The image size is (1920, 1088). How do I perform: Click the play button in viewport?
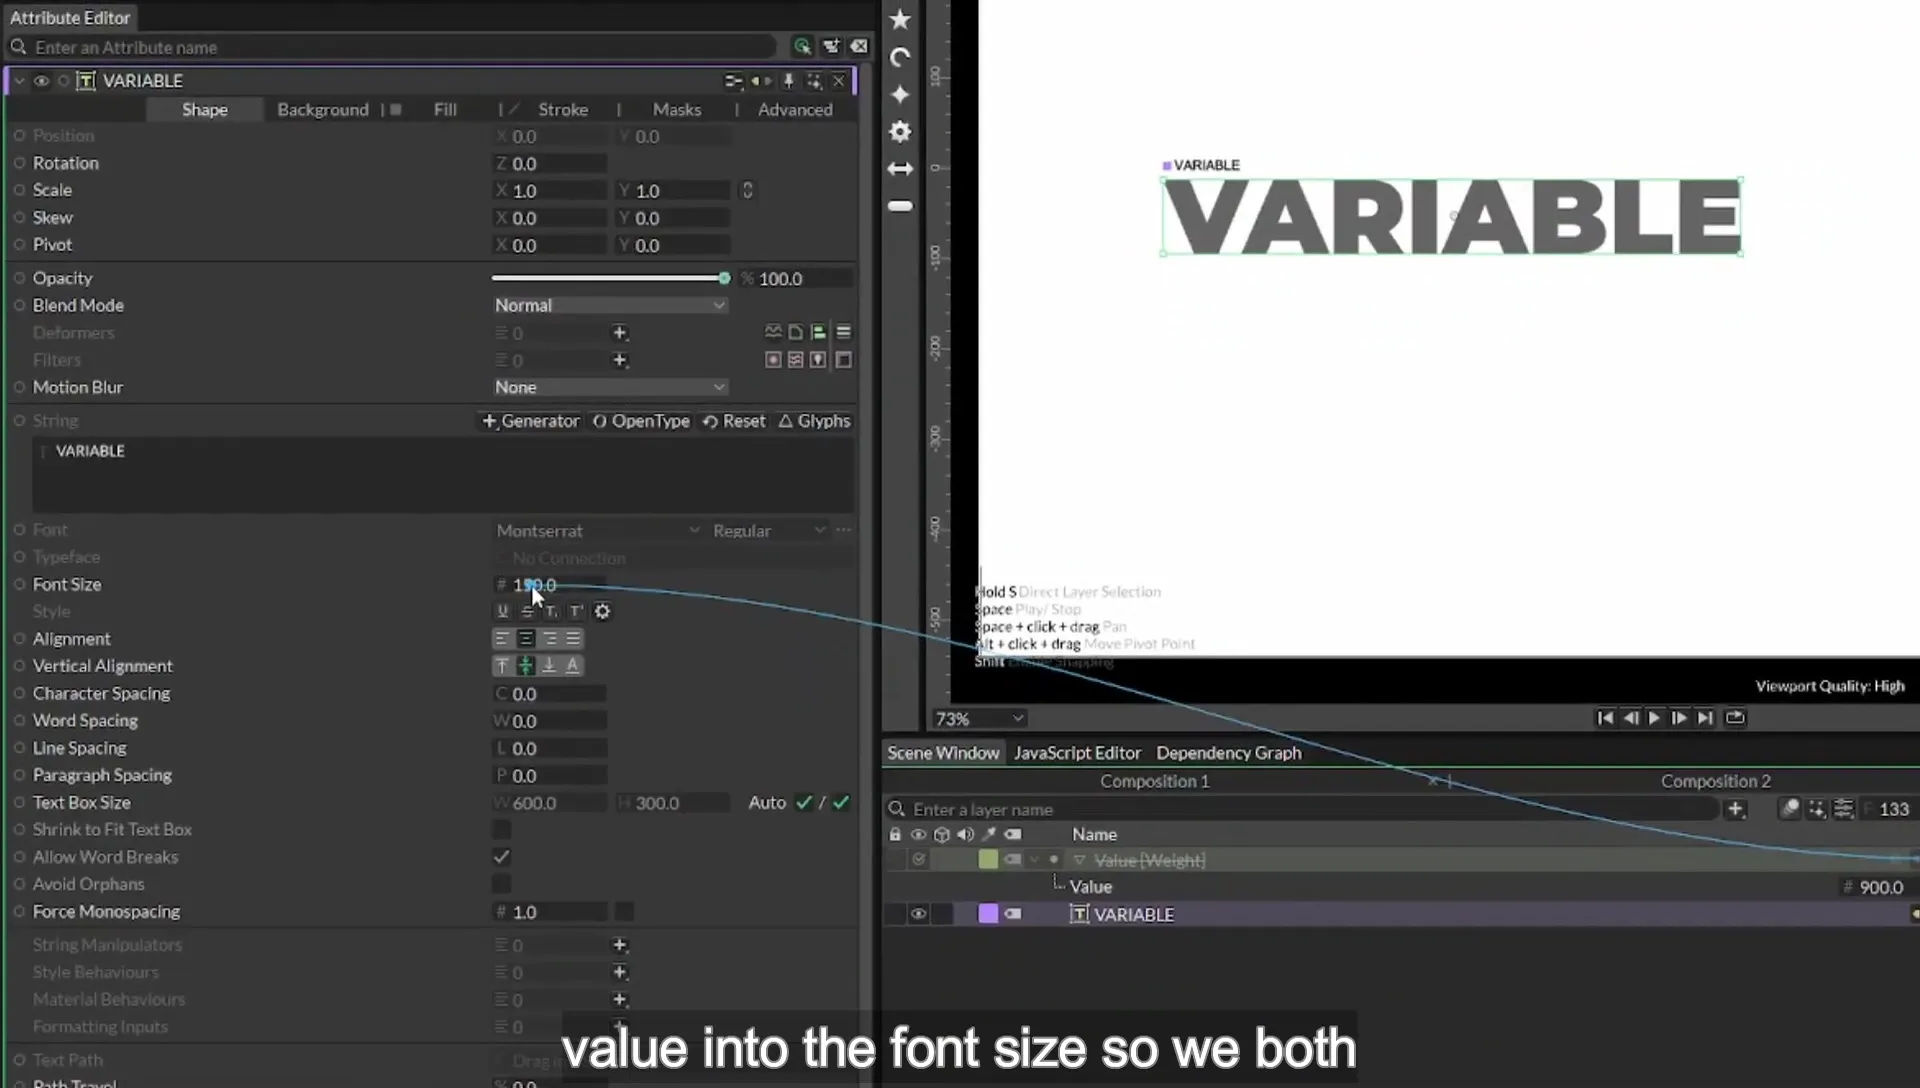(x=1654, y=717)
